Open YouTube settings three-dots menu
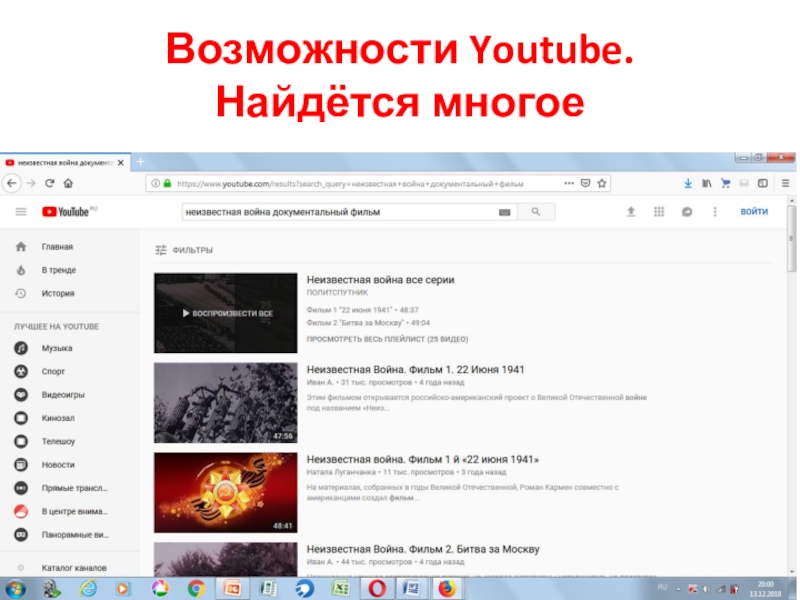 coord(715,211)
